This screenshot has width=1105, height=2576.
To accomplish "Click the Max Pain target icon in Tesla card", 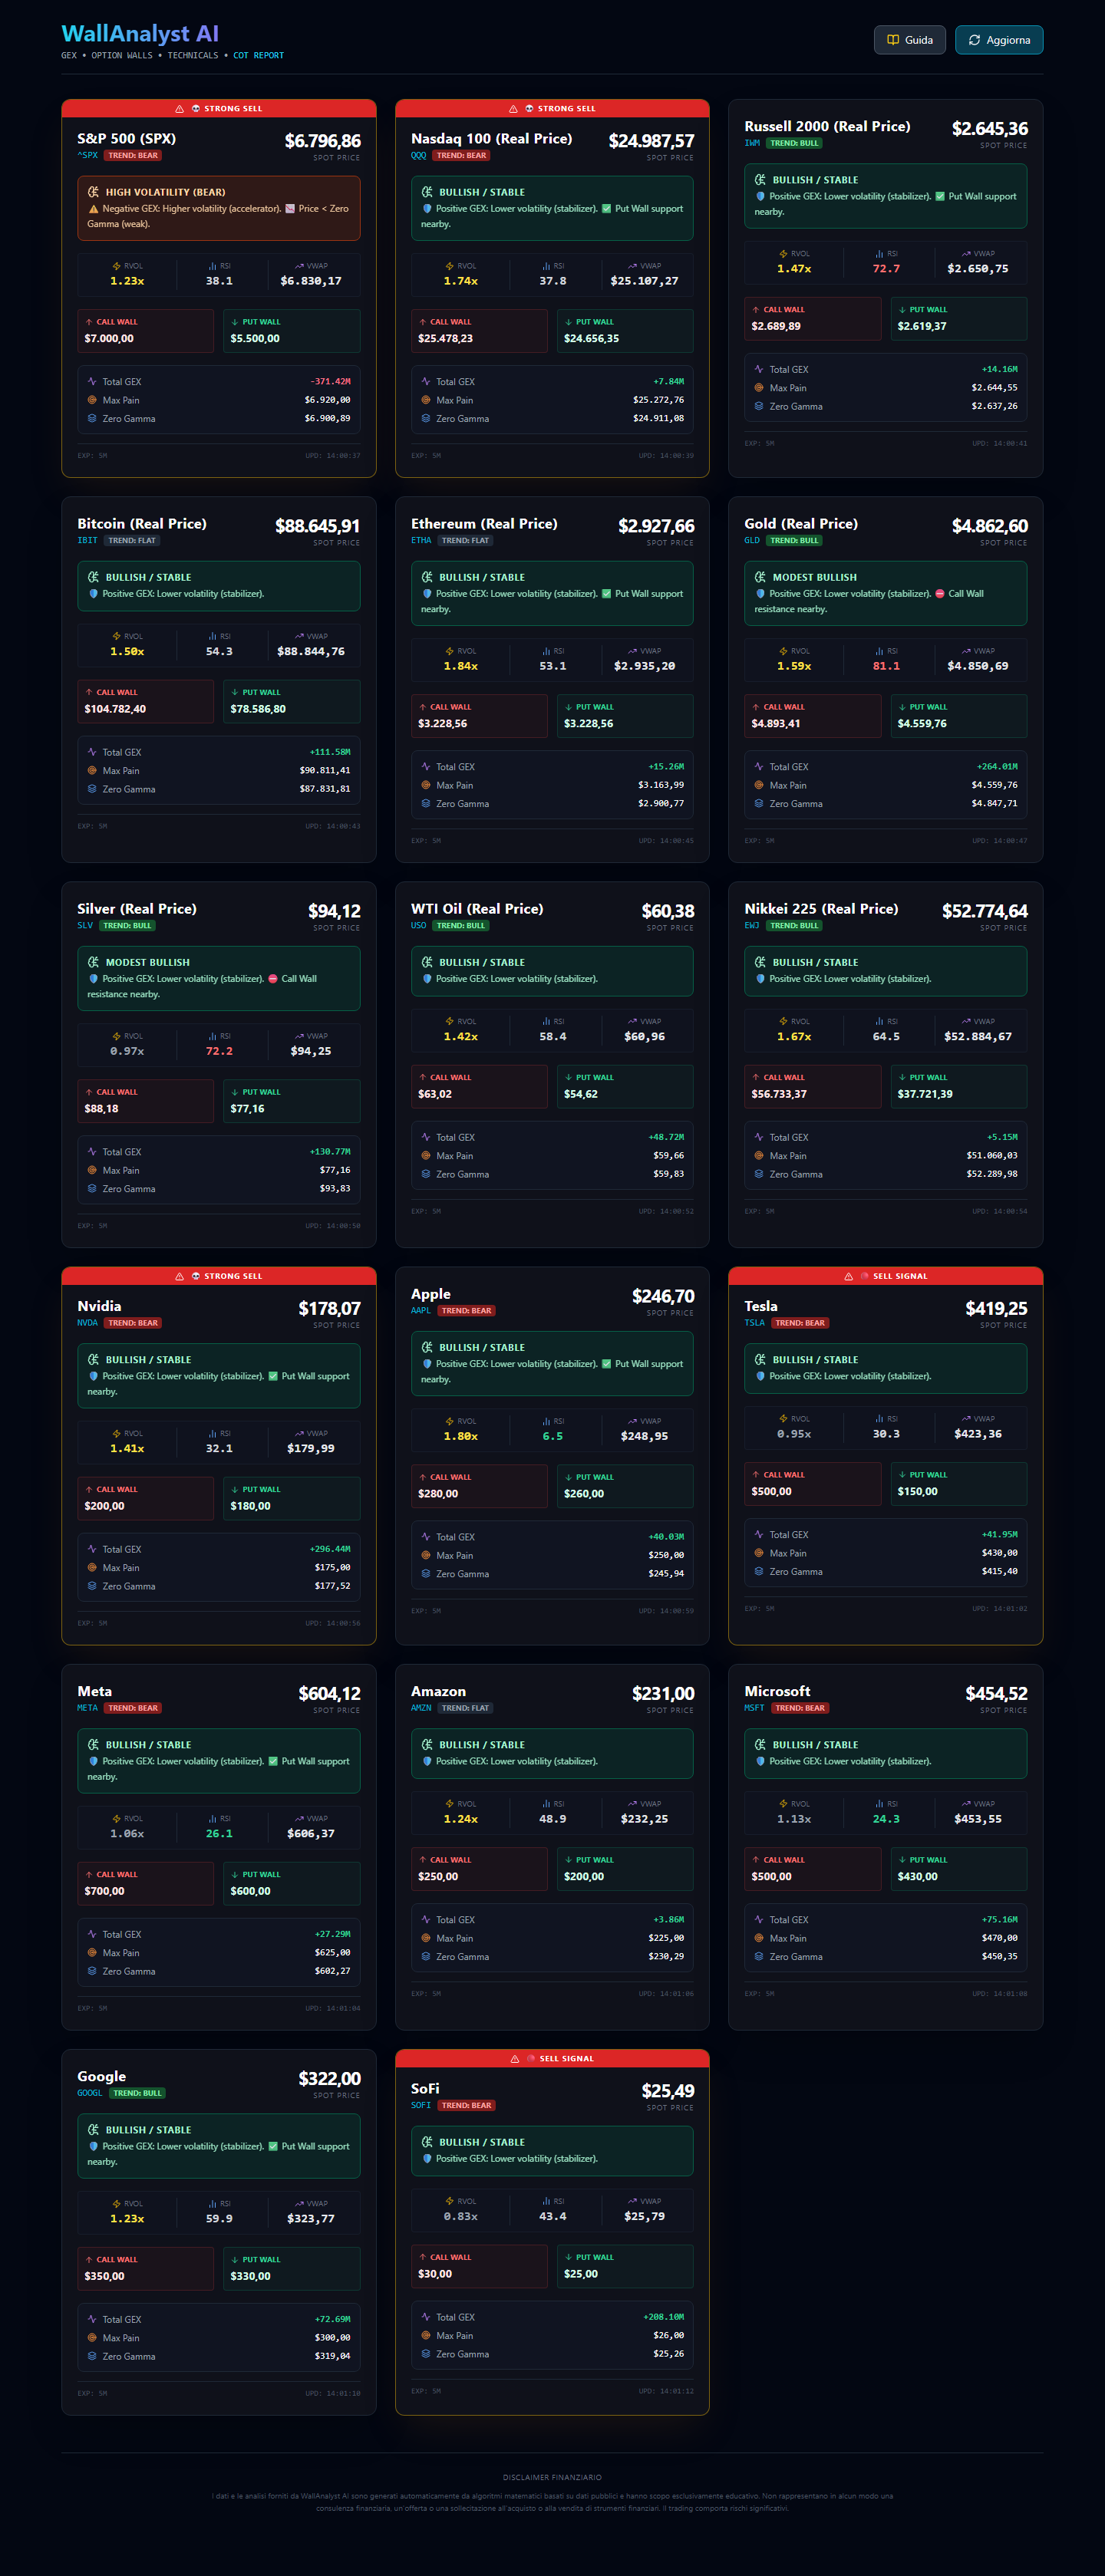I will [x=759, y=1553].
